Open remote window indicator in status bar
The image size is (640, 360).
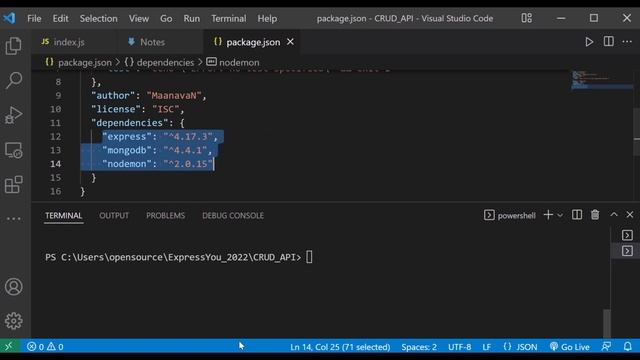pos(9,347)
